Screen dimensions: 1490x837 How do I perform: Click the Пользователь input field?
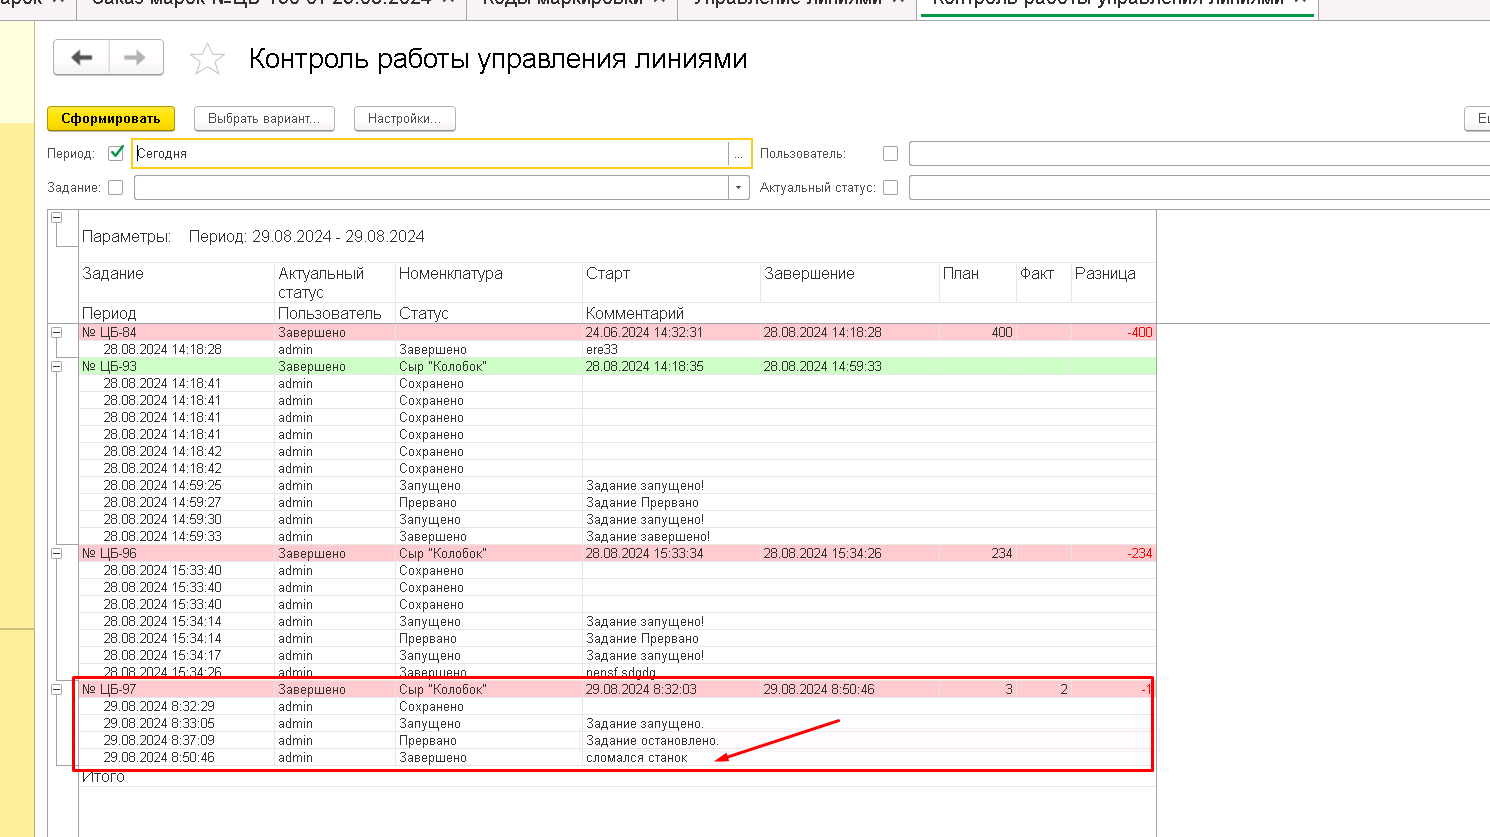(1199, 154)
